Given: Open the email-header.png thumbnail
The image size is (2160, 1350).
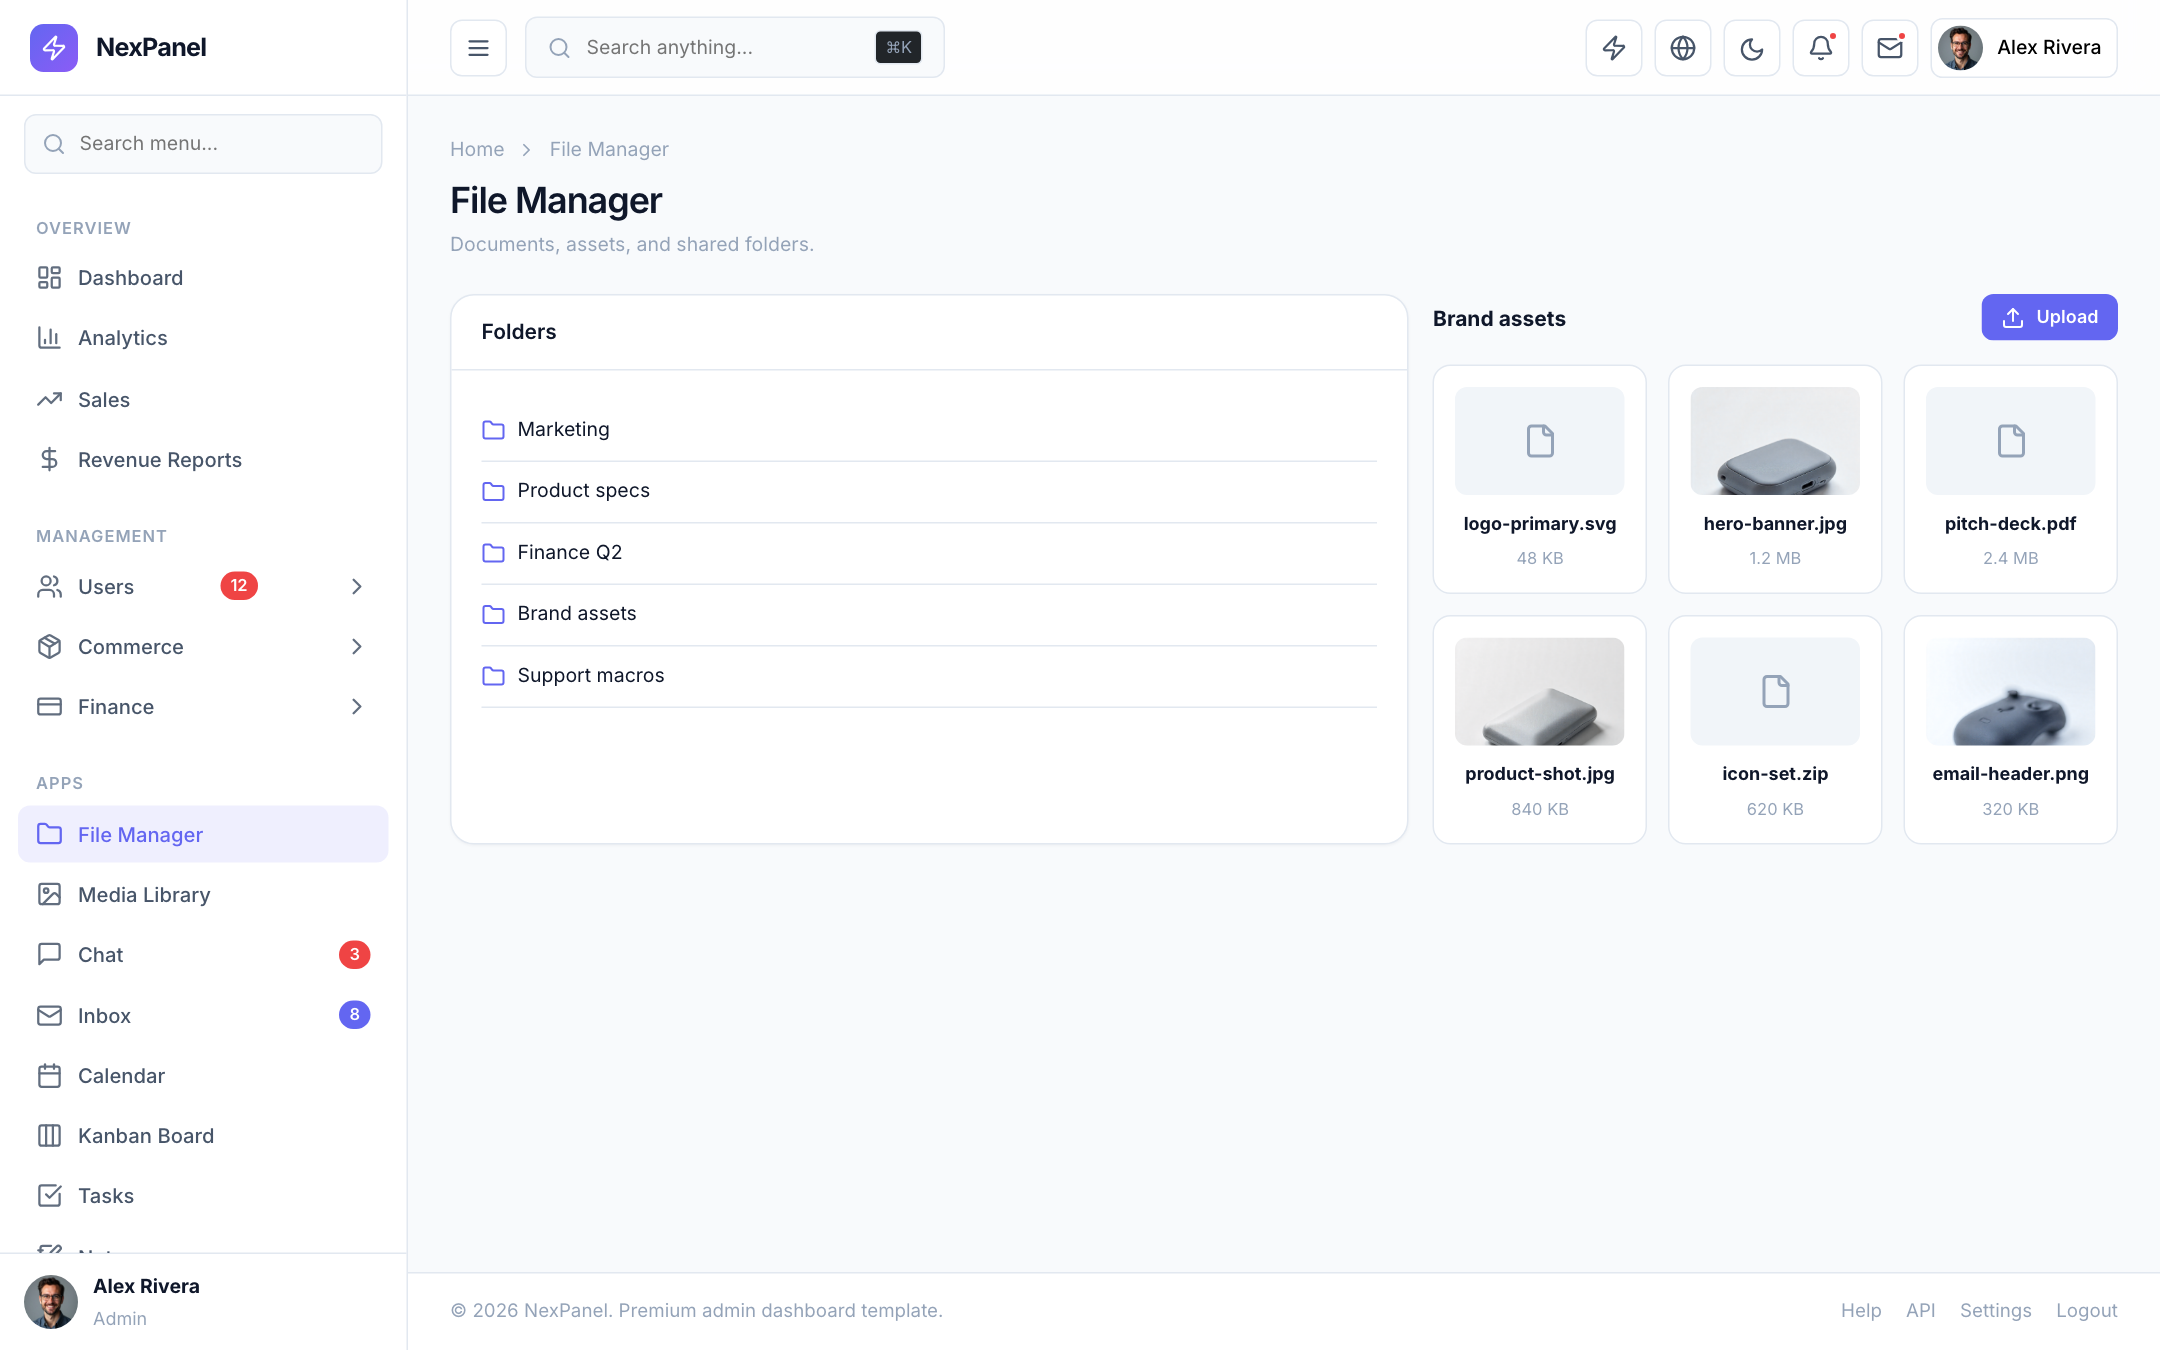Looking at the screenshot, I should tap(2010, 691).
